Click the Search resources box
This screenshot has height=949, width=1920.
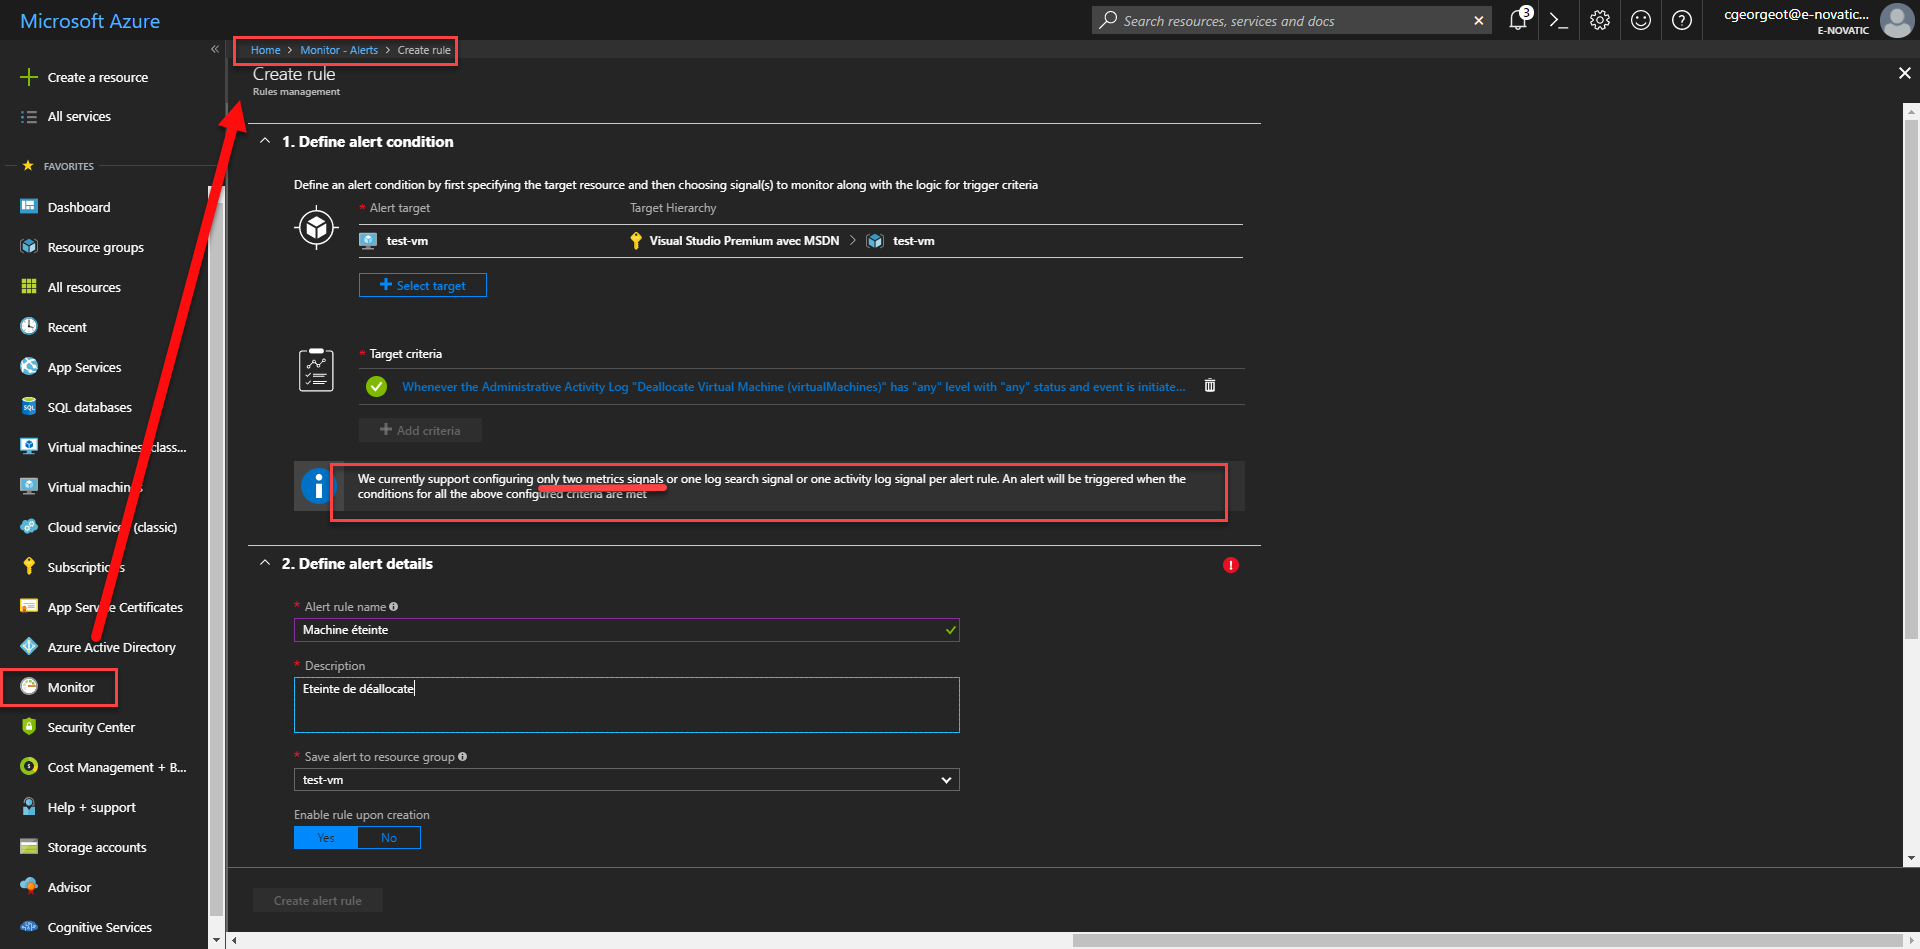pyautogui.click(x=1291, y=21)
